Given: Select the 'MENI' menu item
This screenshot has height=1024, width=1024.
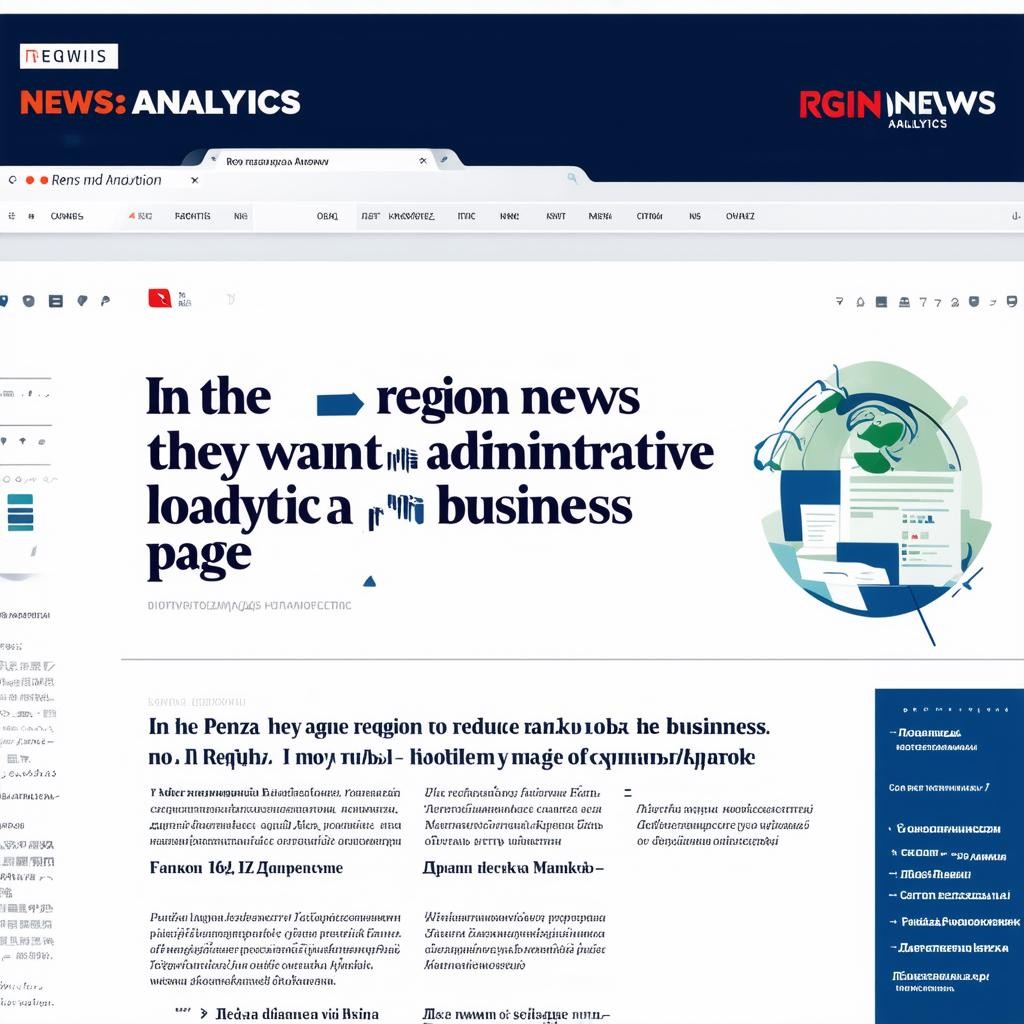Looking at the screenshot, I should click(x=600, y=216).
